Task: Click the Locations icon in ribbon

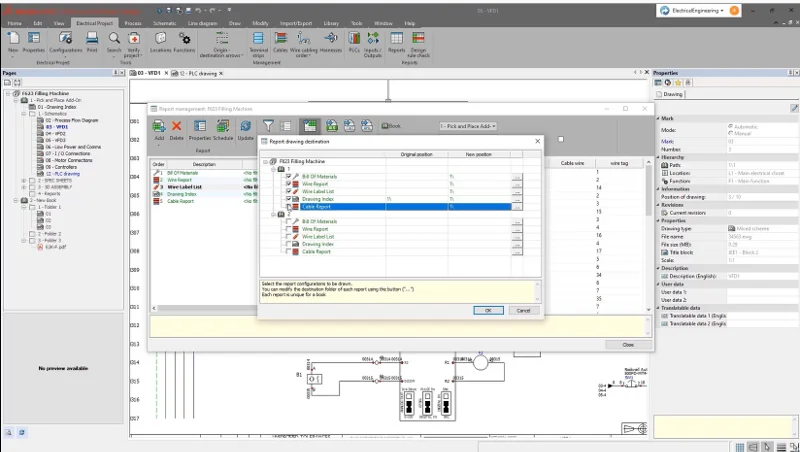Action: (x=160, y=38)
